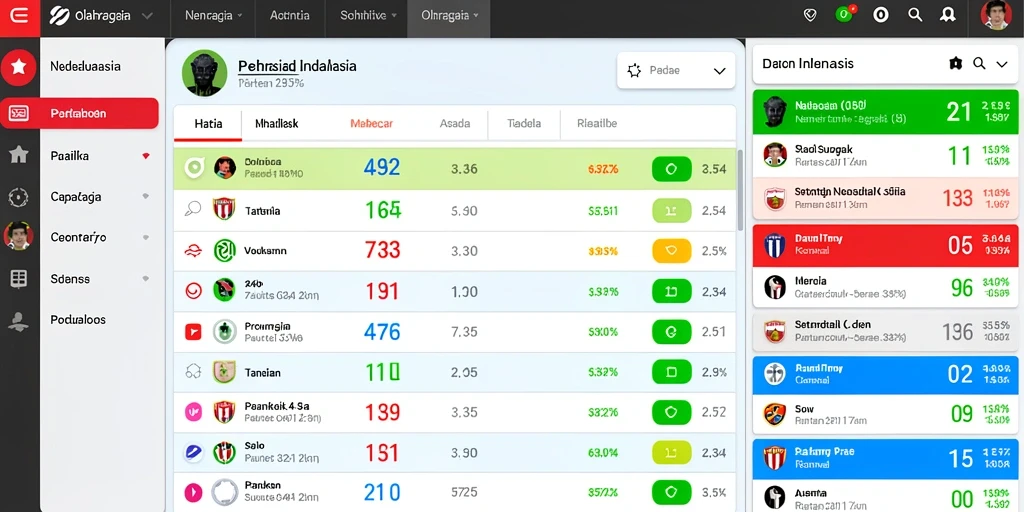
Task: Click the table's vertical scrollbar
Action: 740,190
